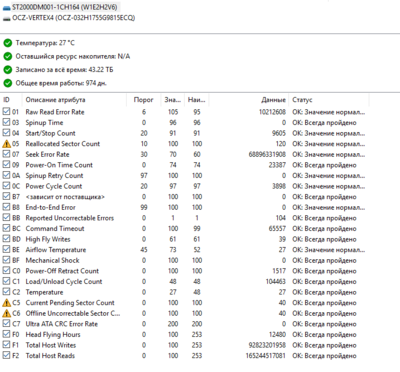Screen dimensions: 400x372
Task: Click the green temperature status checkmark
Action: 8,43
